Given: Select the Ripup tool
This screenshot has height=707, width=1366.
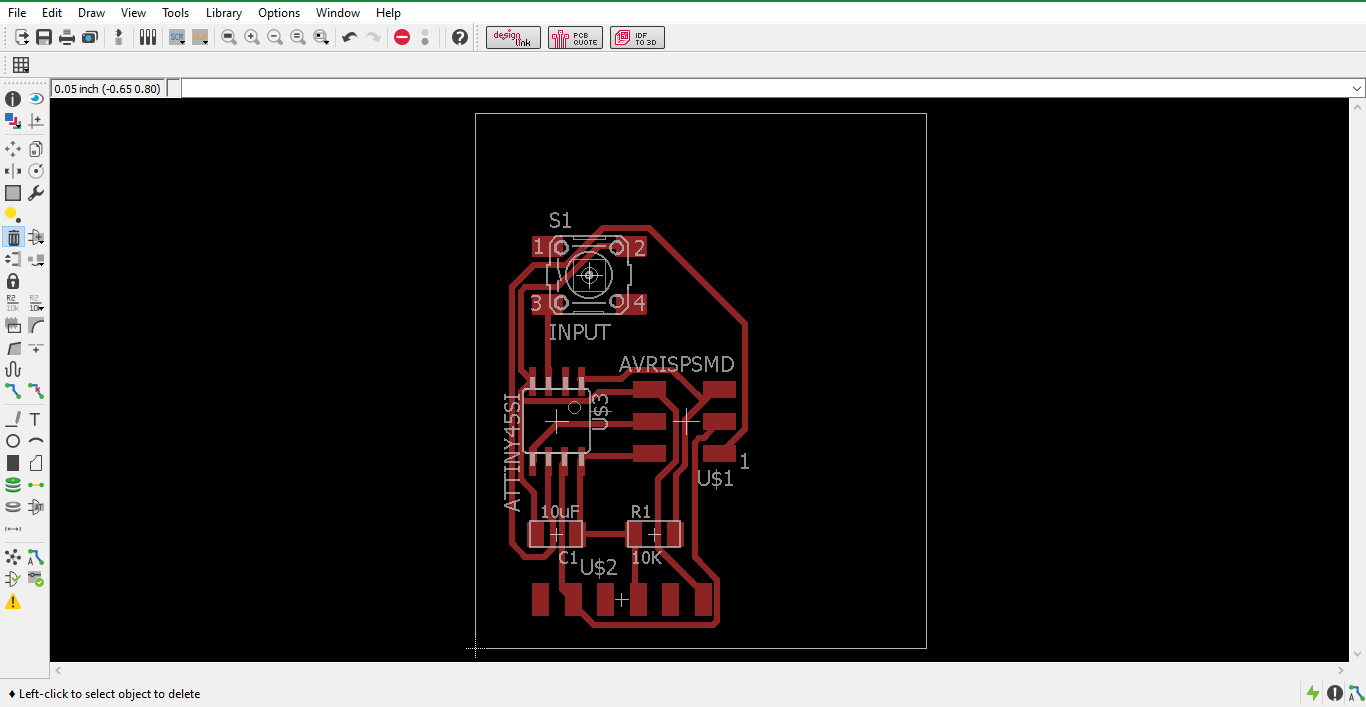Looking at the screenshot, I should tap(36, 391).
